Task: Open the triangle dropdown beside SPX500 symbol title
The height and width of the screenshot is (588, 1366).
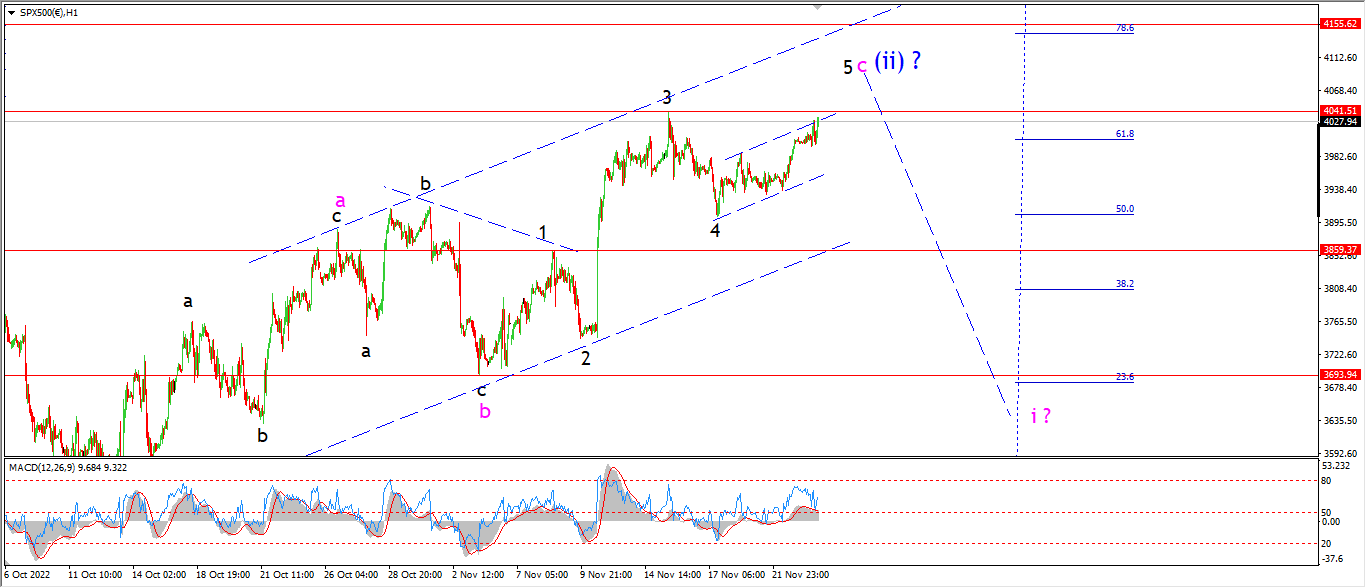Action: 10,11
